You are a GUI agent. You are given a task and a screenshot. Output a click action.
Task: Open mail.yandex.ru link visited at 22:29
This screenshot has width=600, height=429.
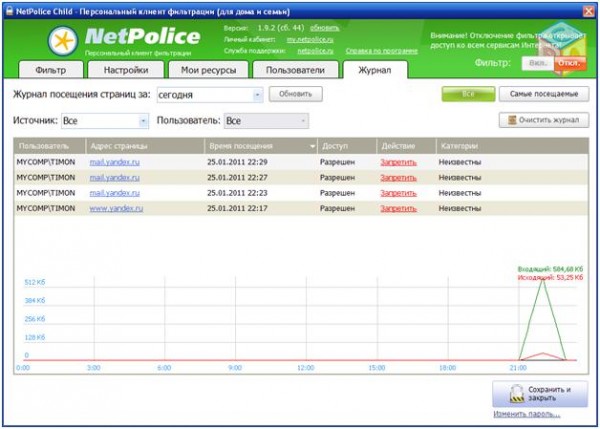[114, 162]
